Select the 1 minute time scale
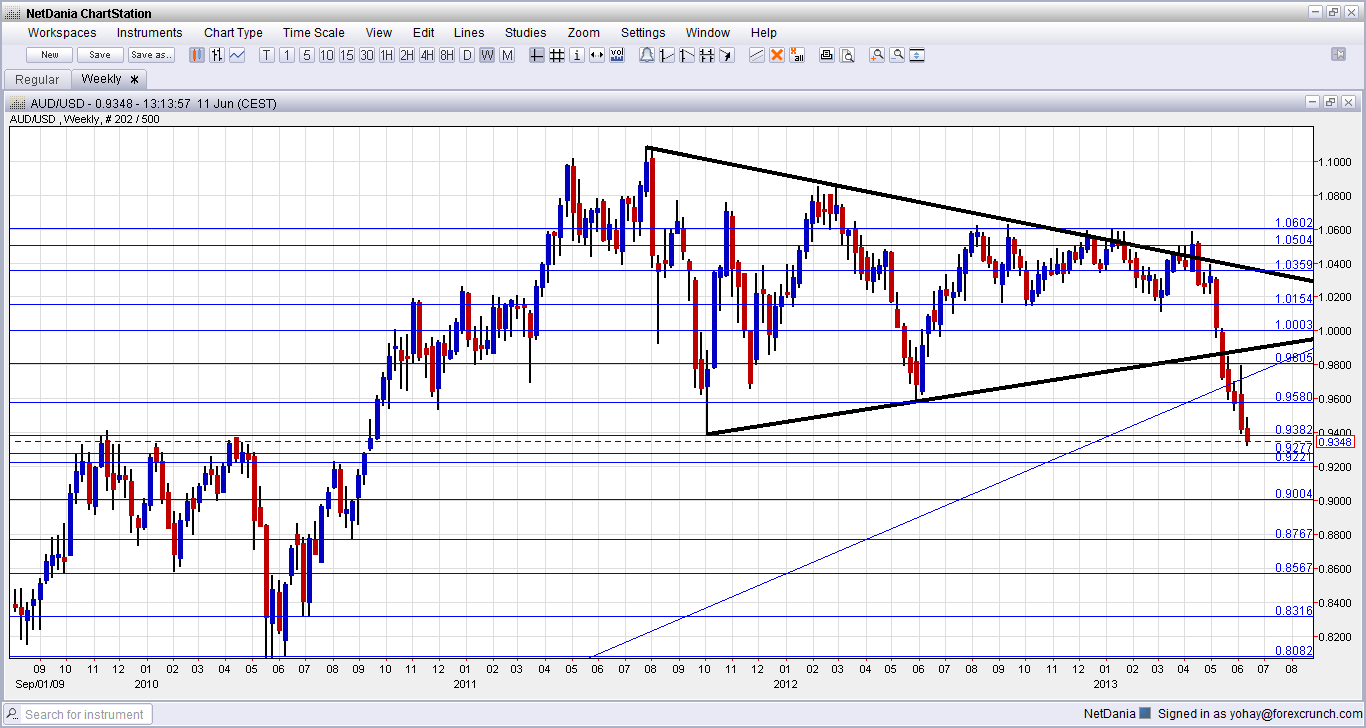The height and width of the screenshot is (728, 1366). pyautogui.click(x=287, y=55)
